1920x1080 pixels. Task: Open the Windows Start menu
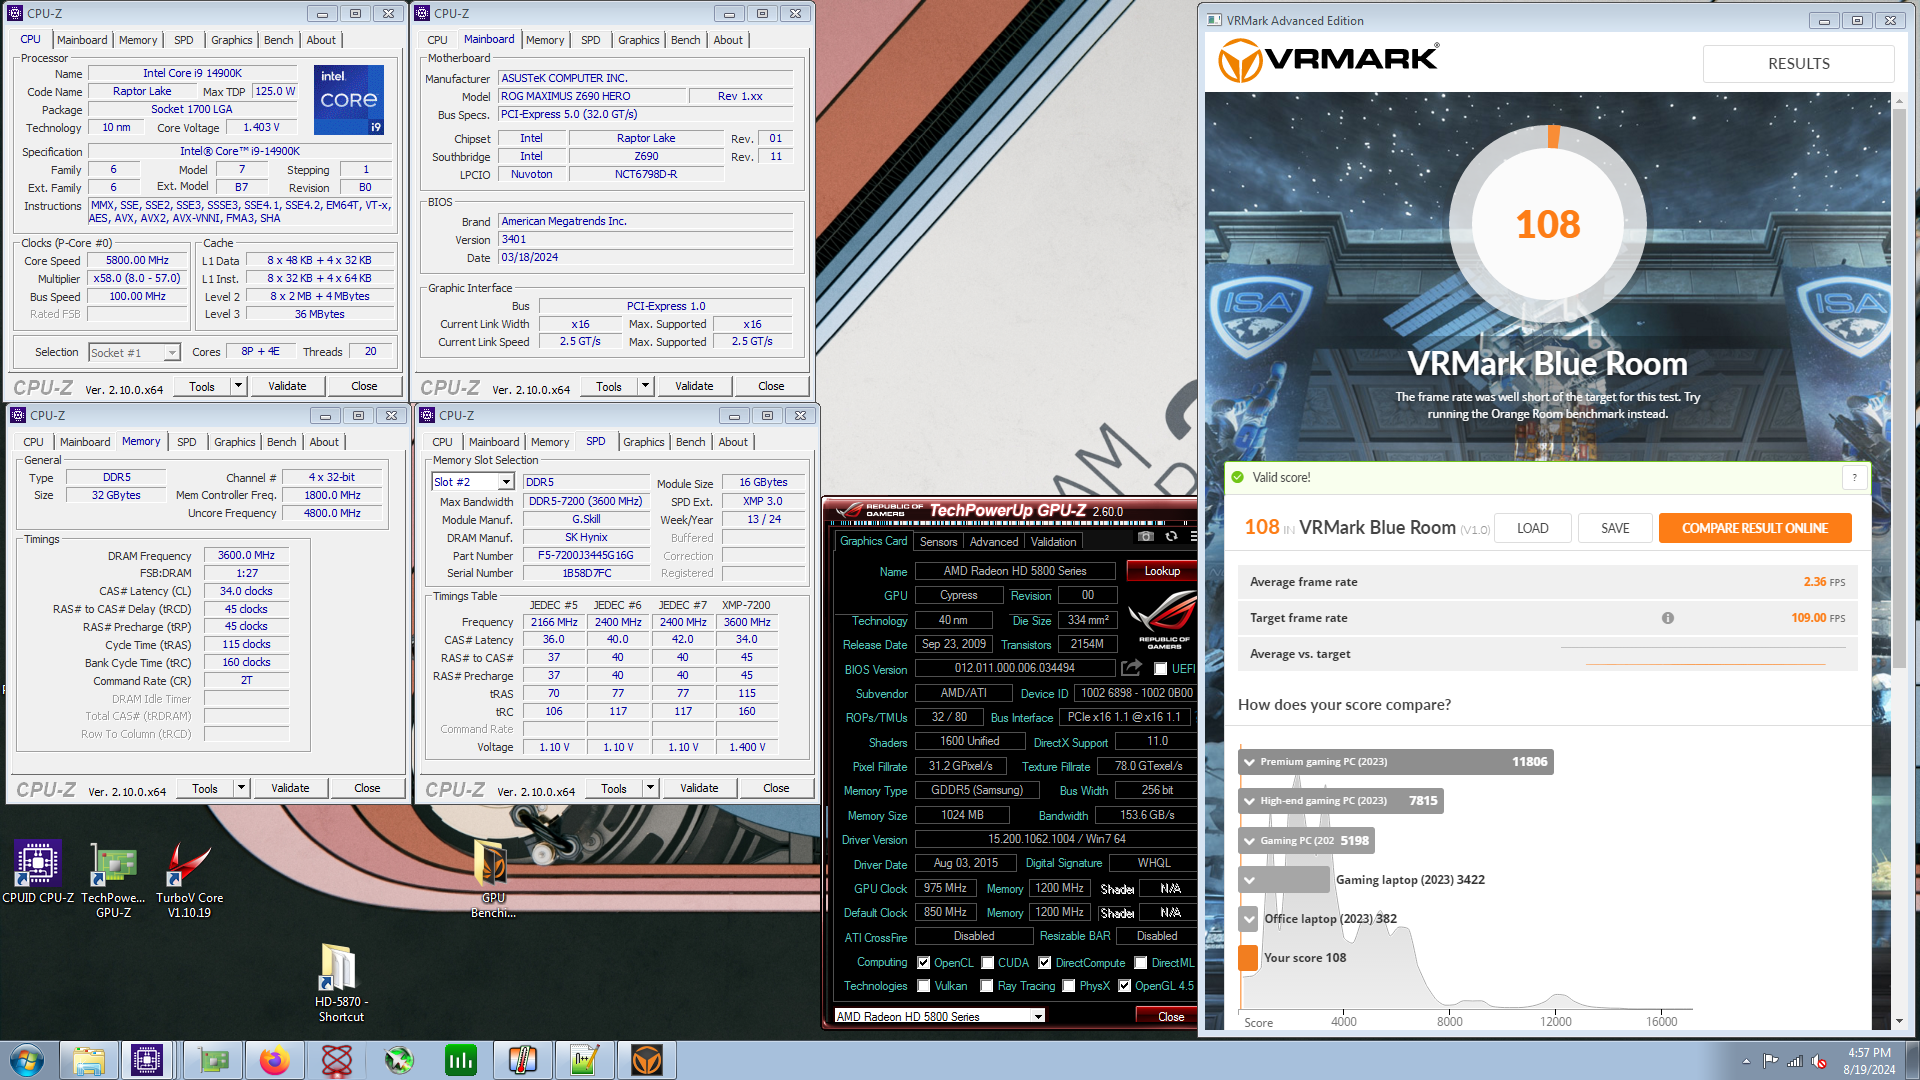27,1060
